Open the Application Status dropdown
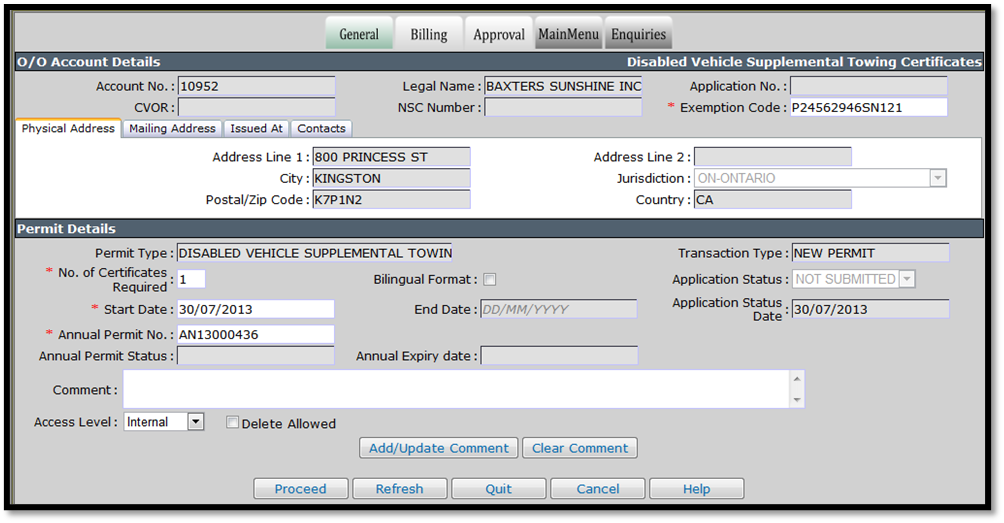 (x=907, y=279)
